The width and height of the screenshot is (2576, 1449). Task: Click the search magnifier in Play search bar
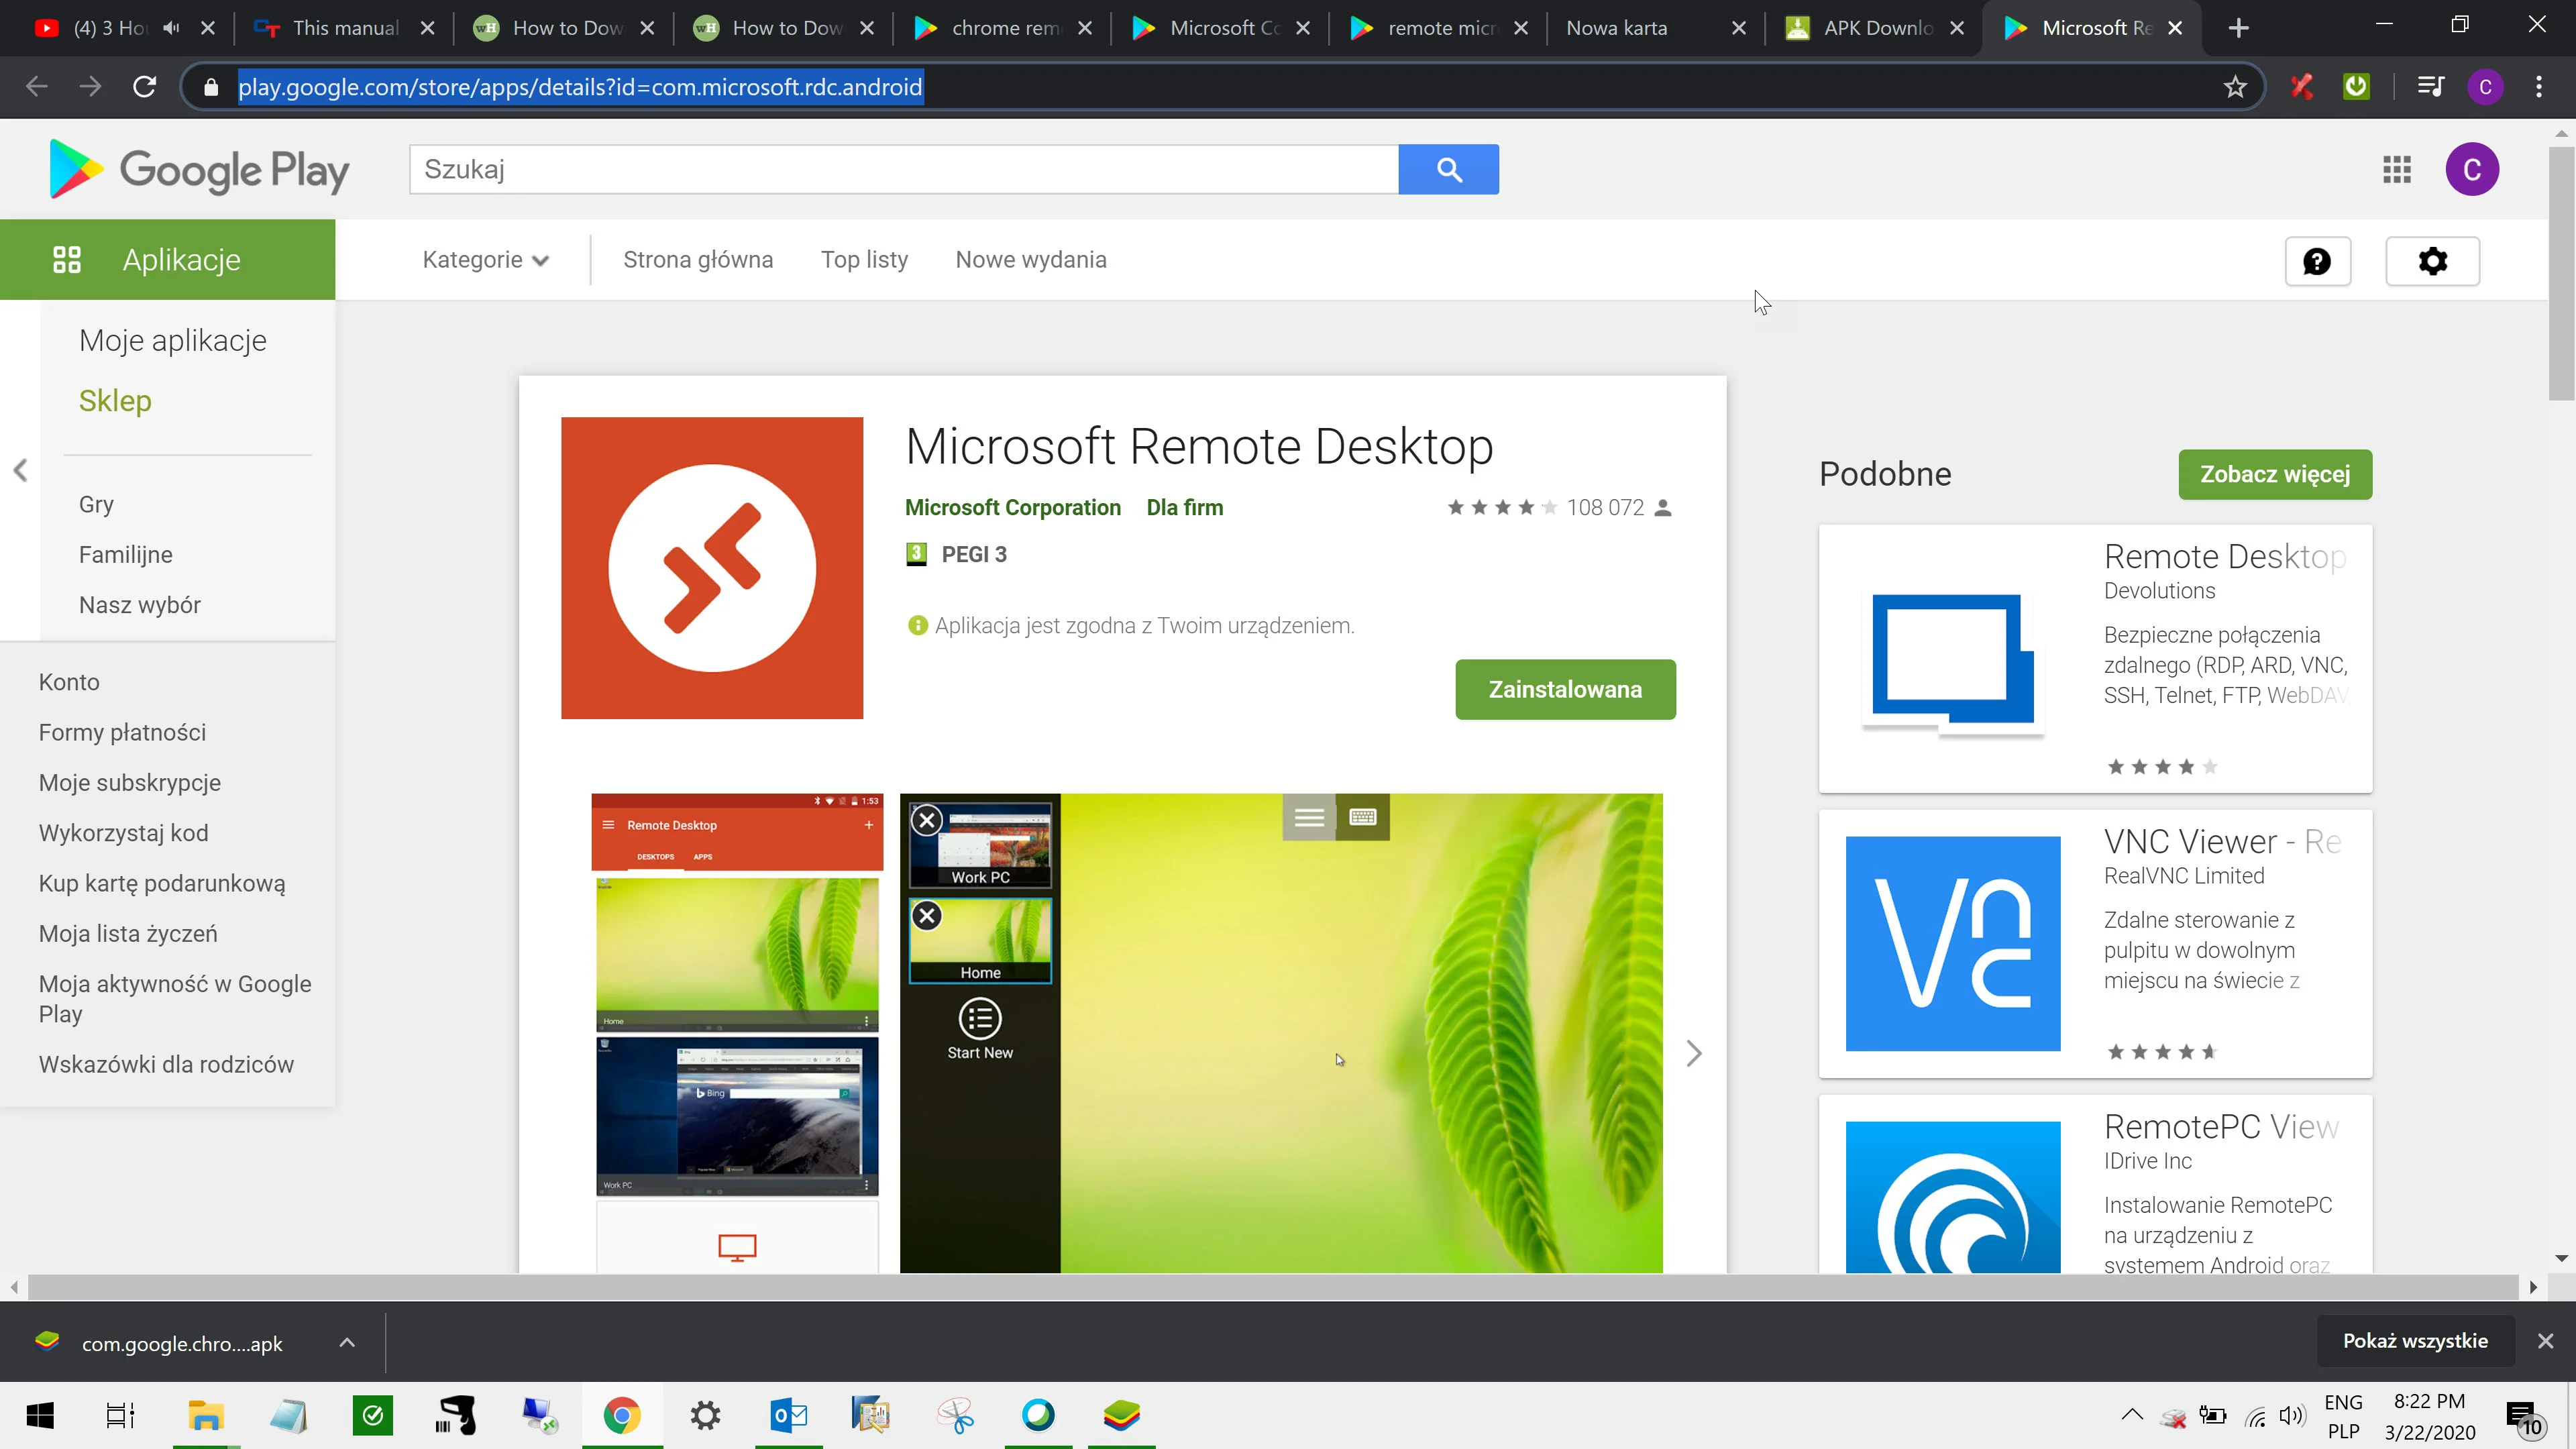[1449, 168]
